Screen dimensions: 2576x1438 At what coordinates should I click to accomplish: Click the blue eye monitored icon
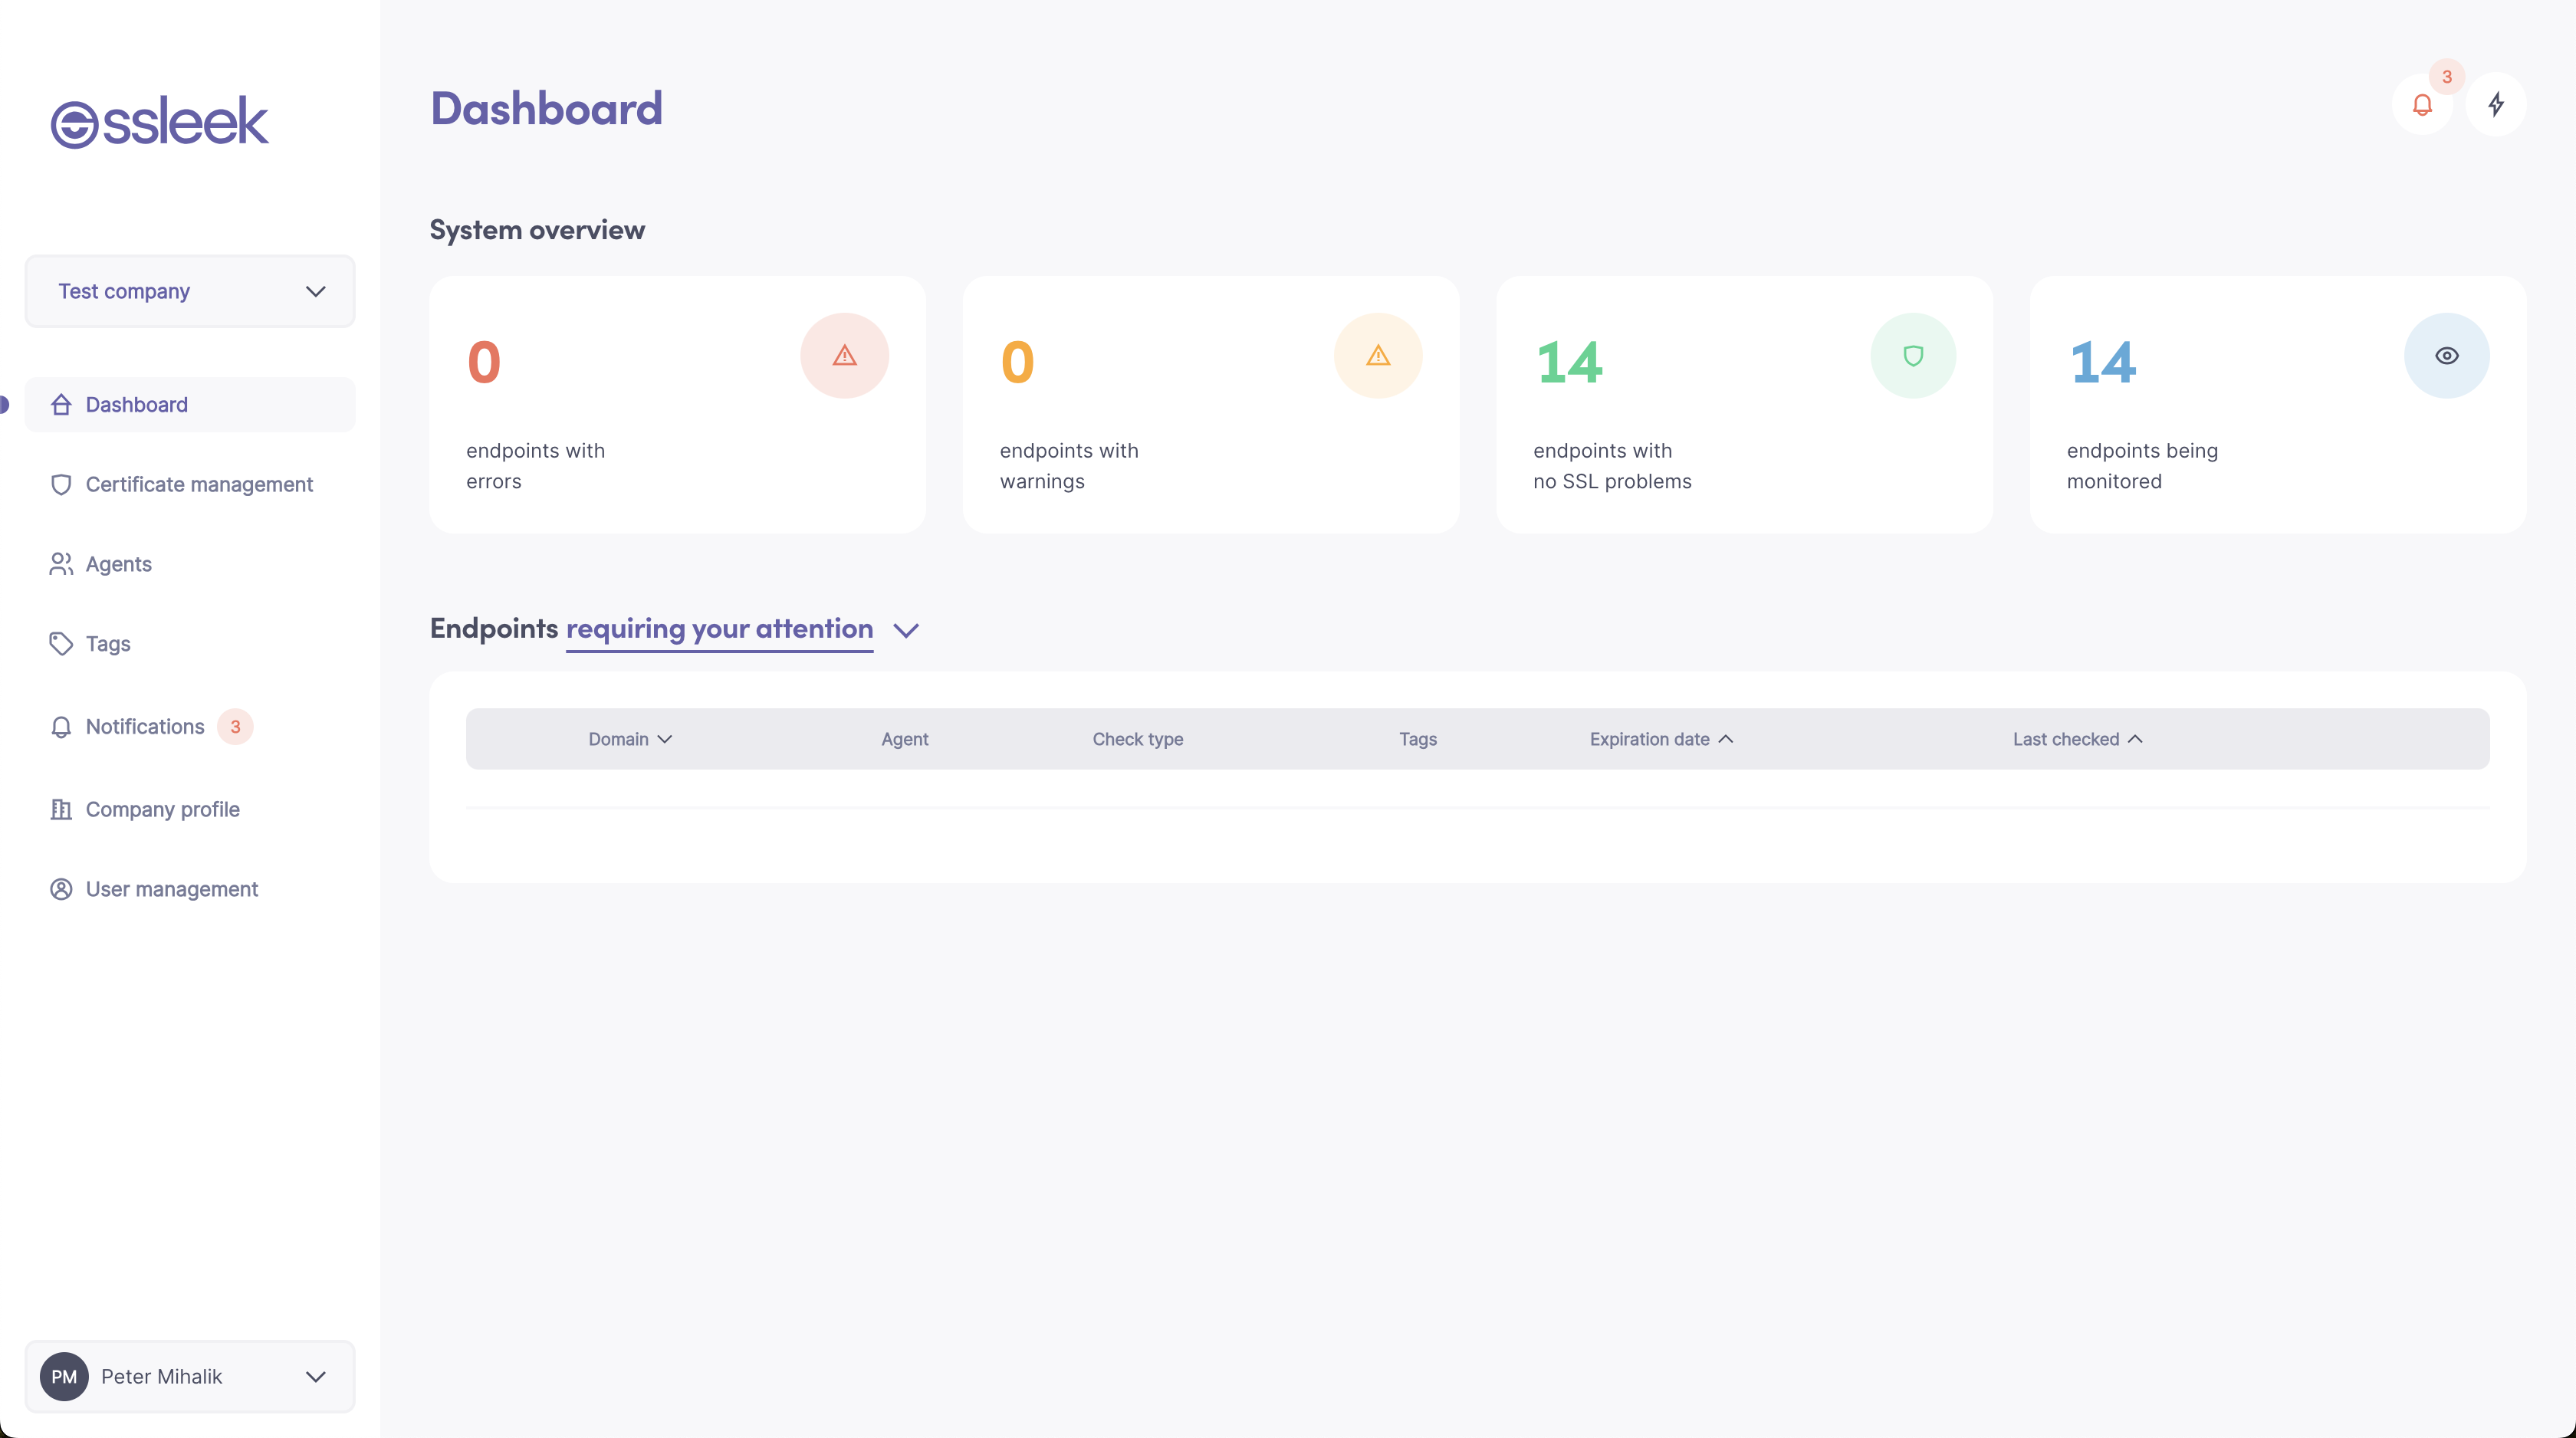click(x=2446, y=356)
